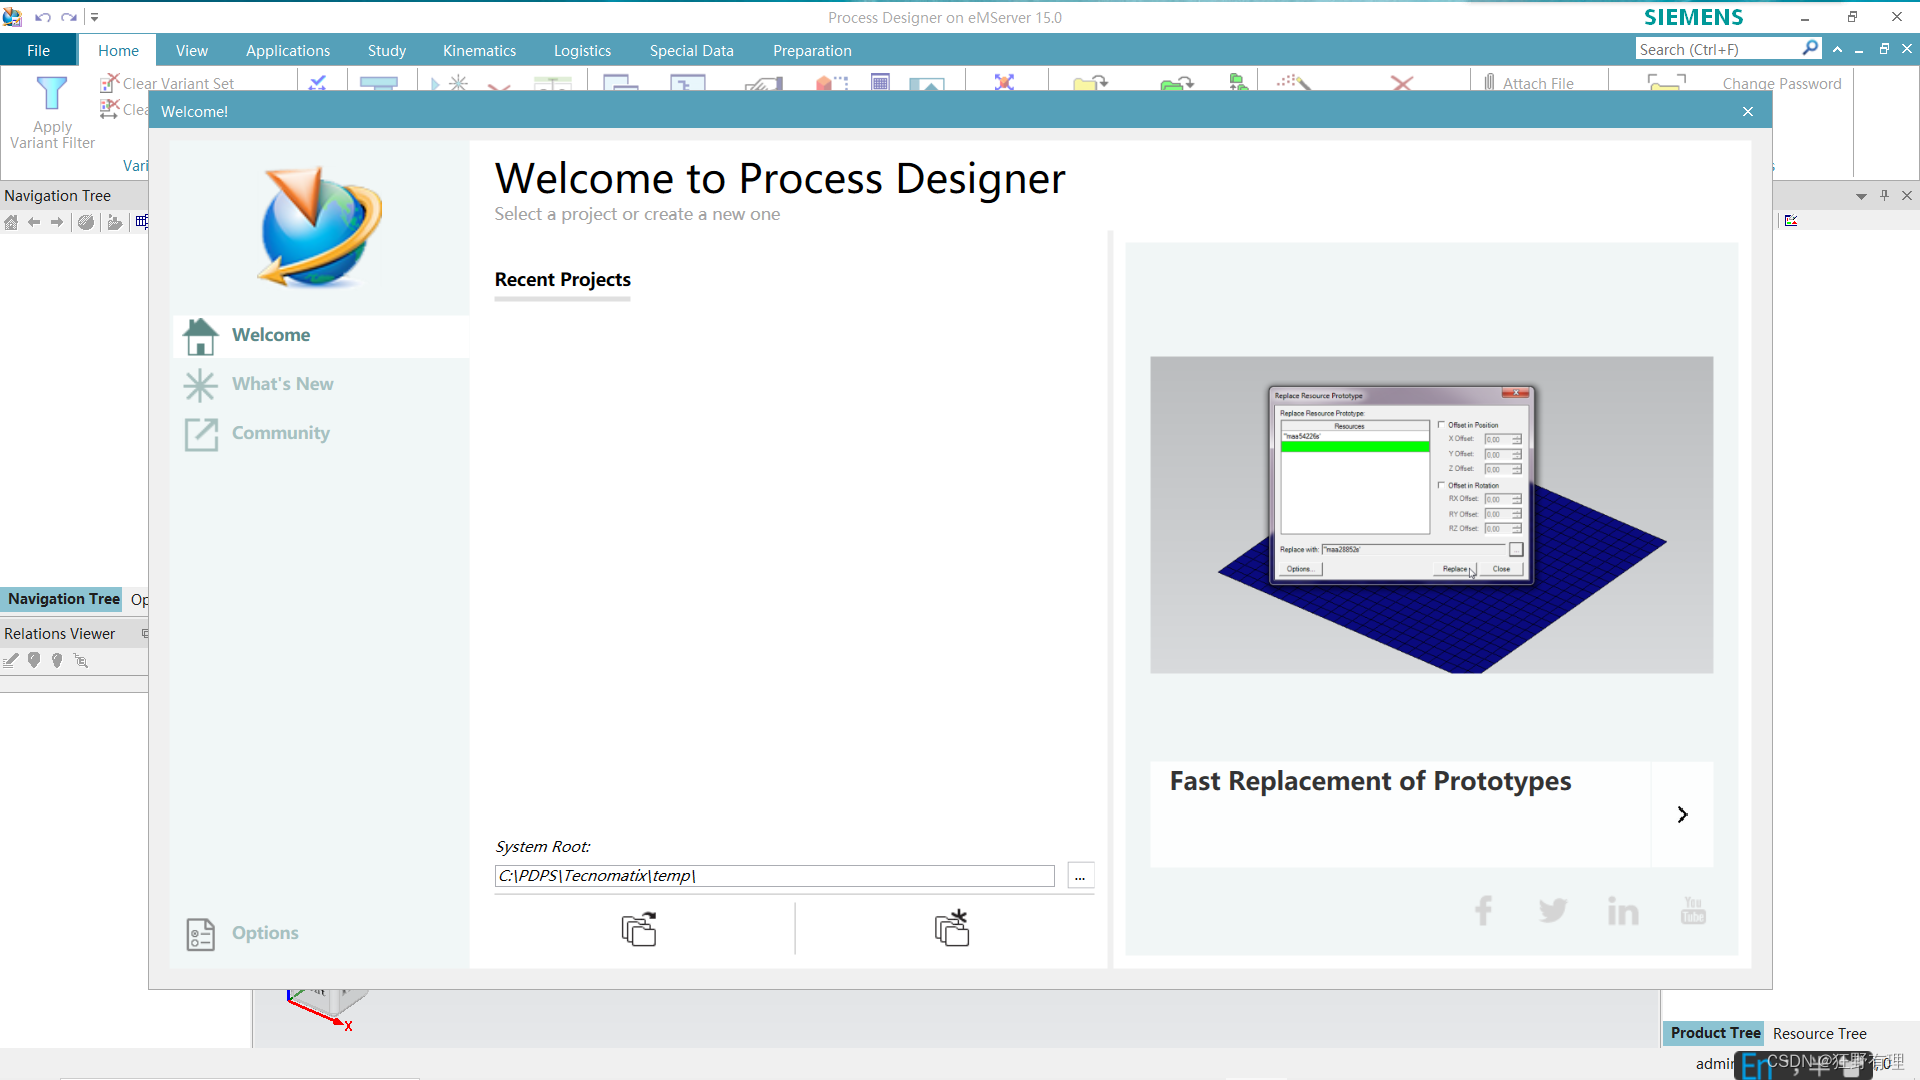
Task: Click the Twitter bird icon
Action: coord(1553,910)
